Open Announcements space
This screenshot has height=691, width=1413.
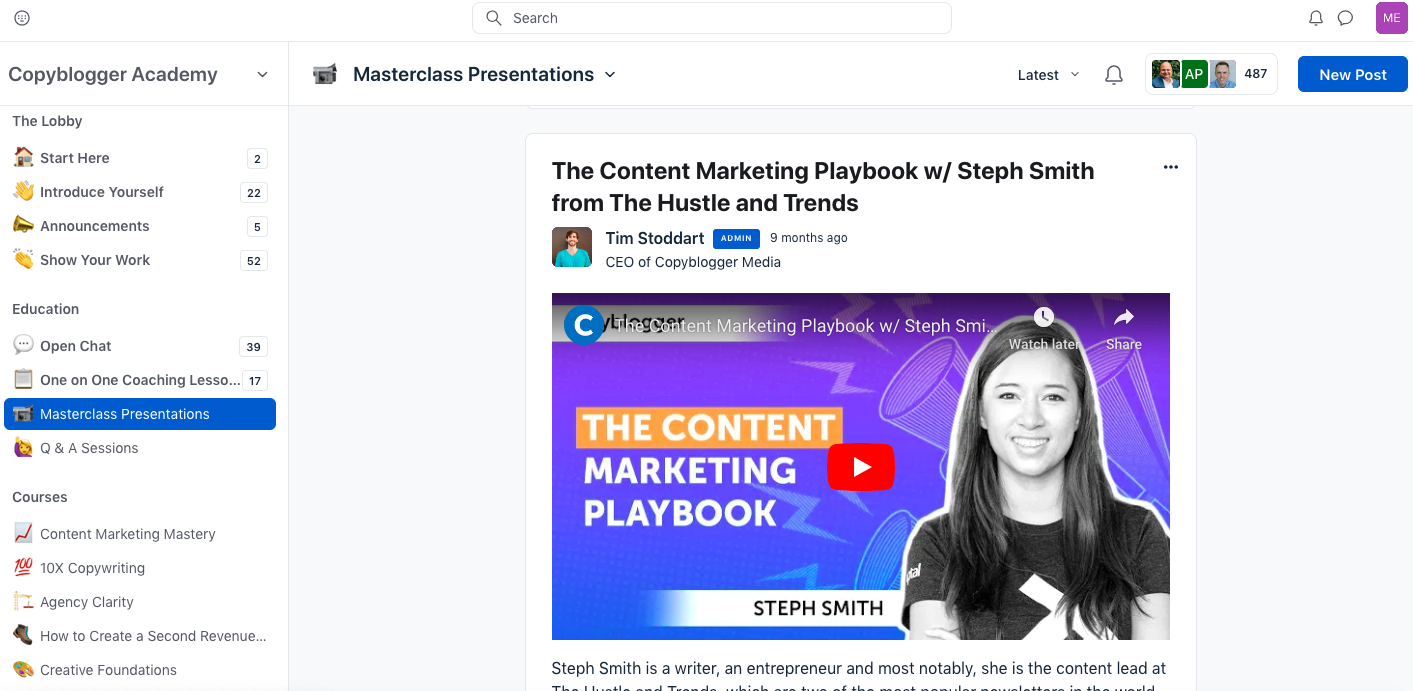pyautogui.click(x=140, y=226)
